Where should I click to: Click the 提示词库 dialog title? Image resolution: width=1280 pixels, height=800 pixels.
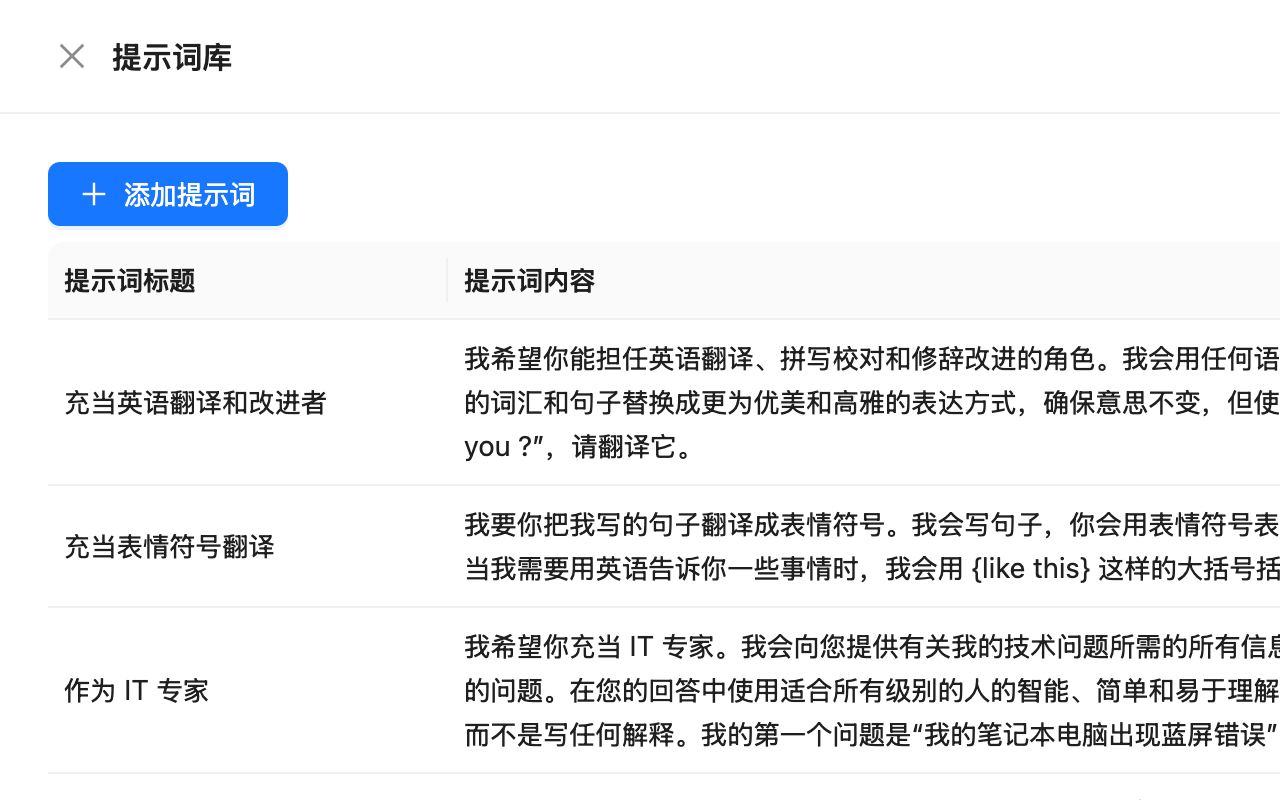(x=172, y=59)
